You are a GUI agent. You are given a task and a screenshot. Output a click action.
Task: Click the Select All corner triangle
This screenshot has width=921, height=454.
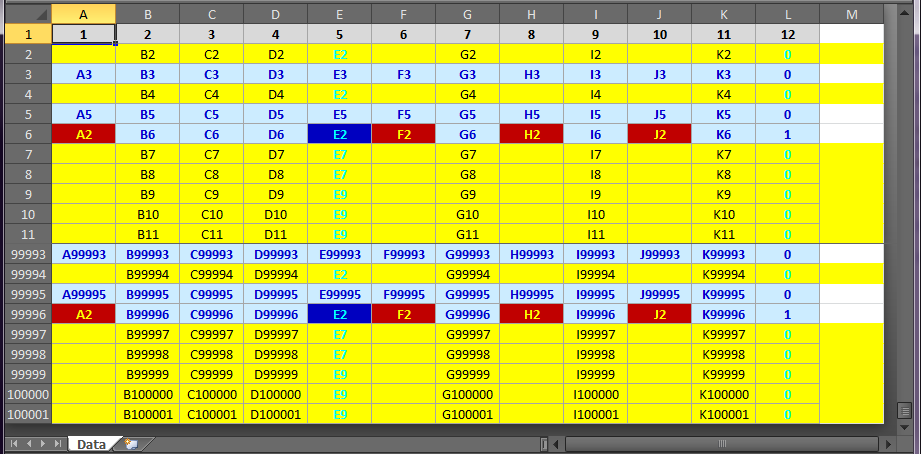(x=28, y=14)
